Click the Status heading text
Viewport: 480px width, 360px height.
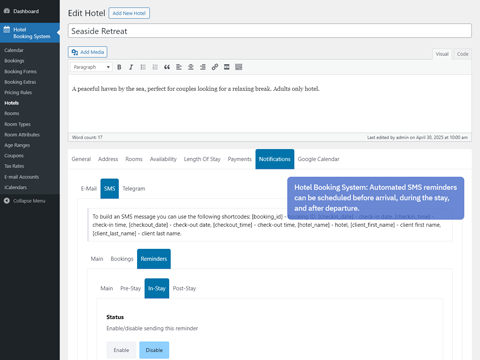[x=115, y=317]
